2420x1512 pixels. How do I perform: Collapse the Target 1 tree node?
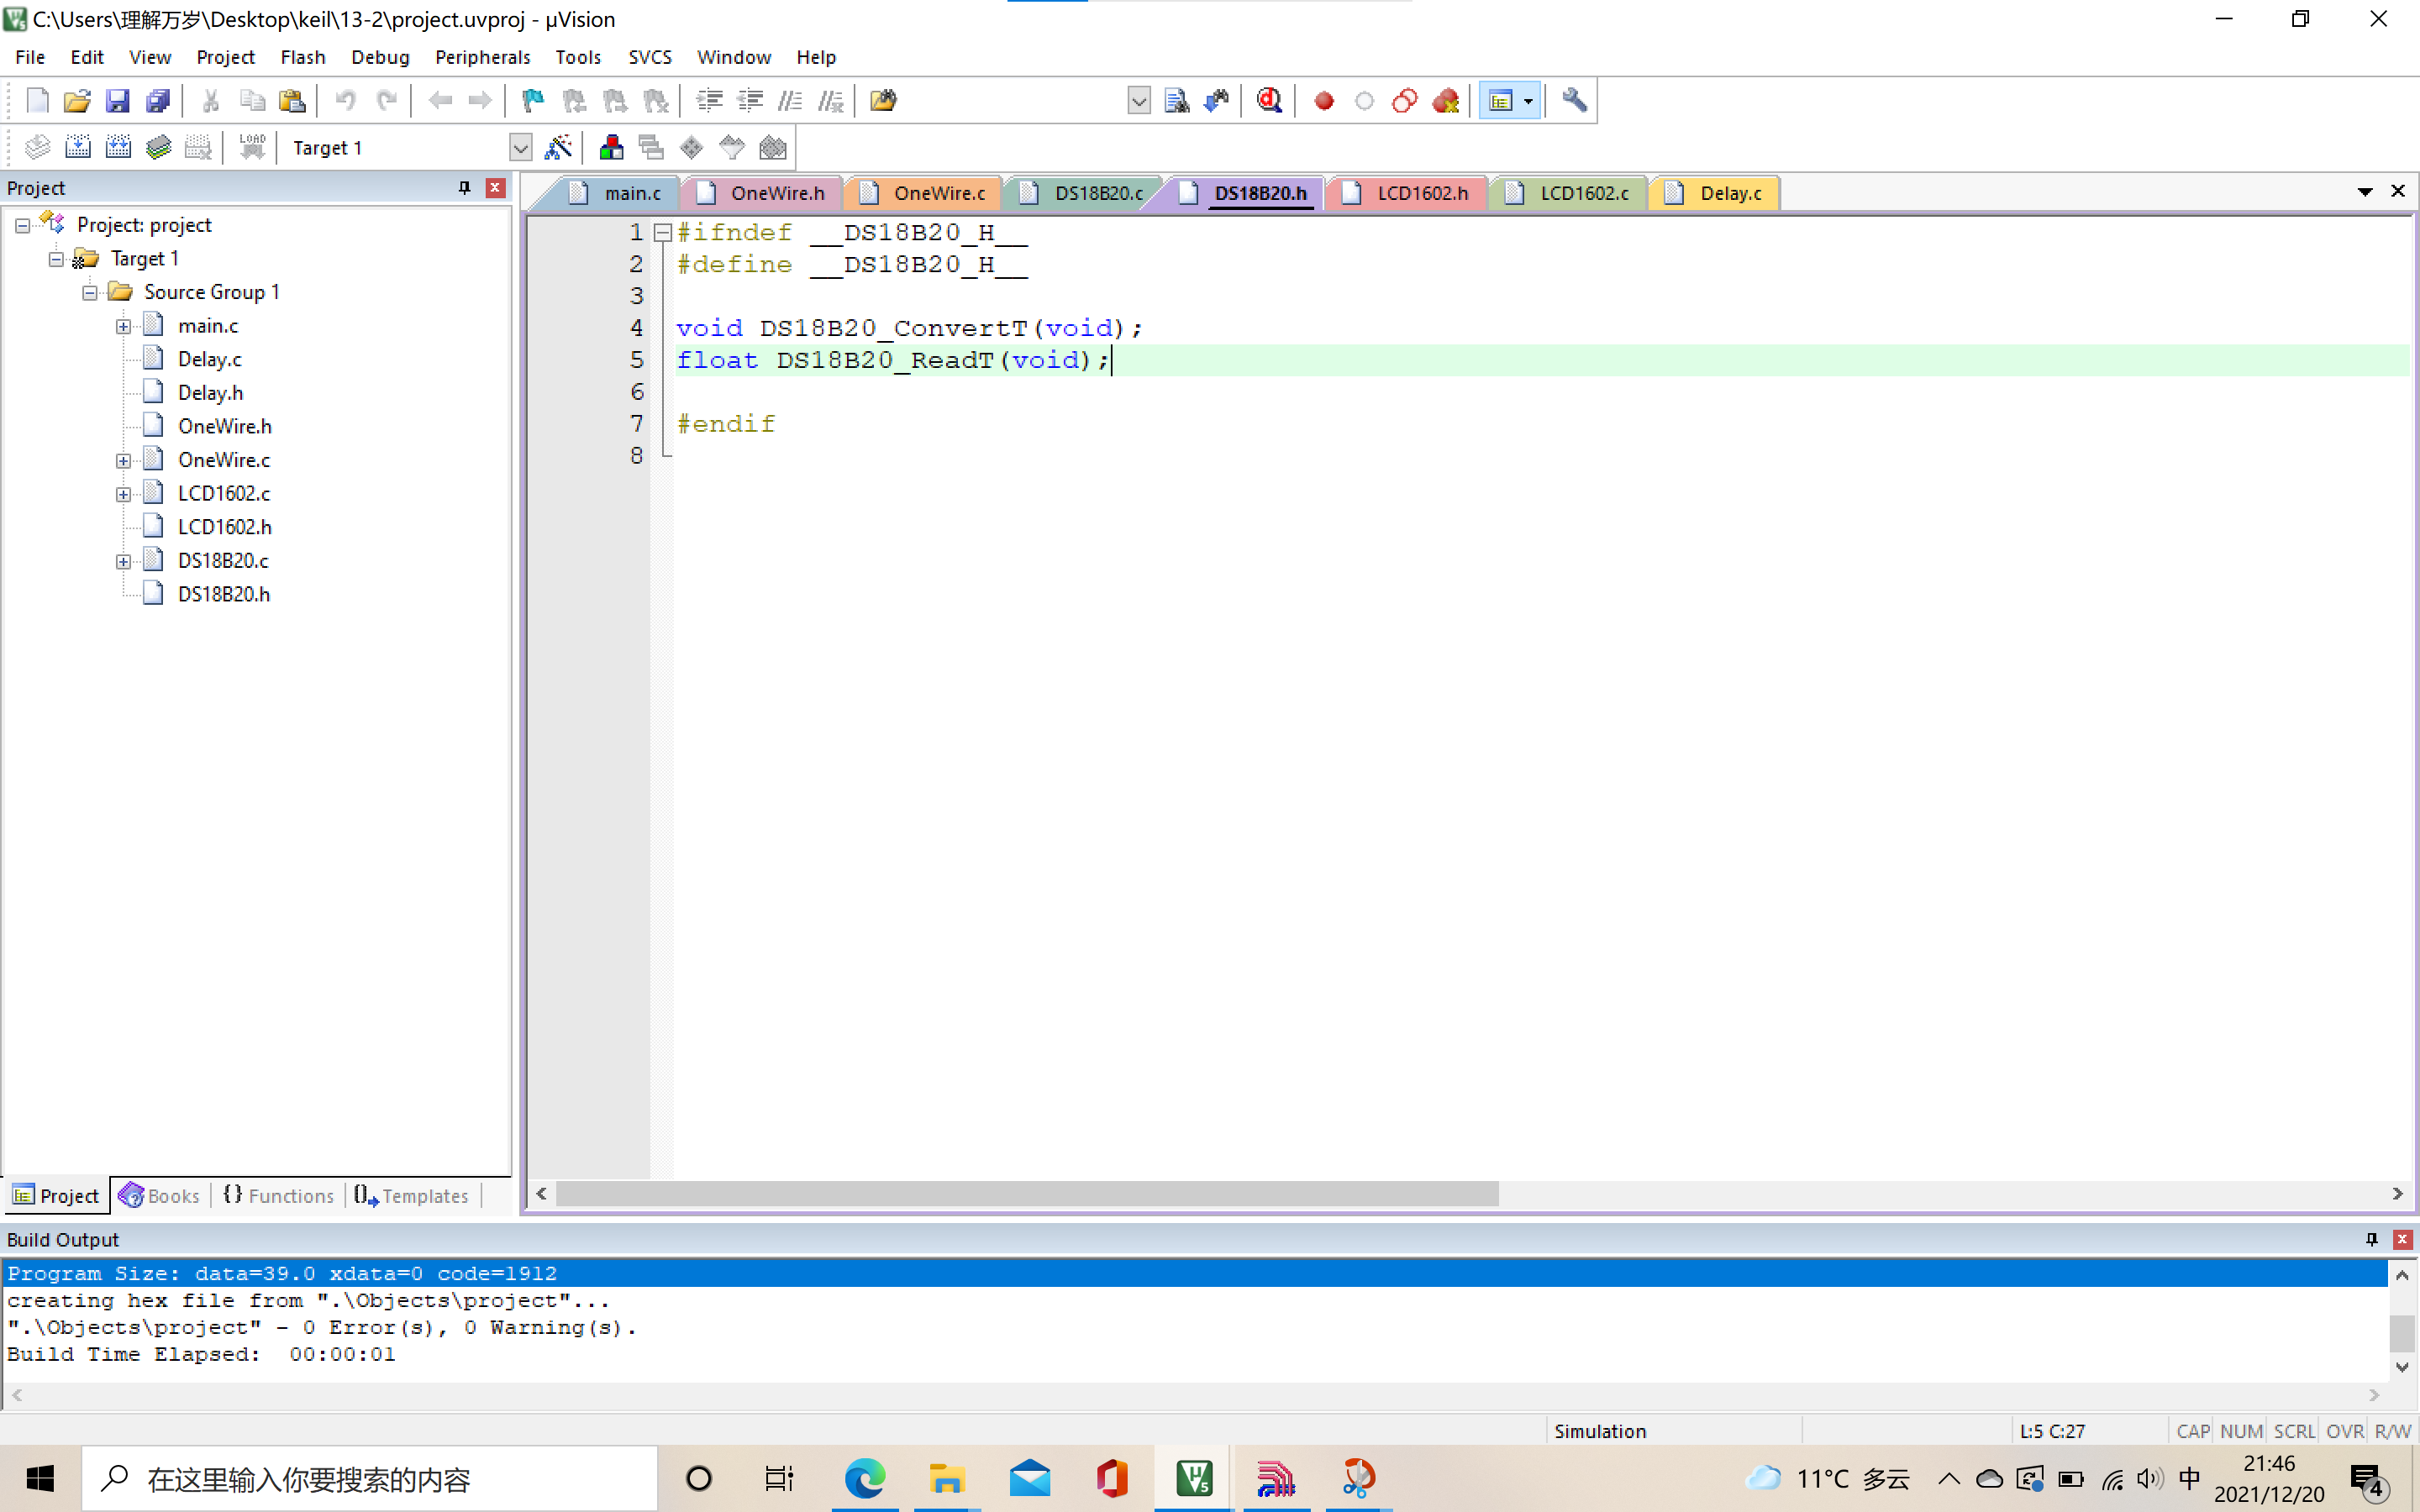tap(56, 259)
